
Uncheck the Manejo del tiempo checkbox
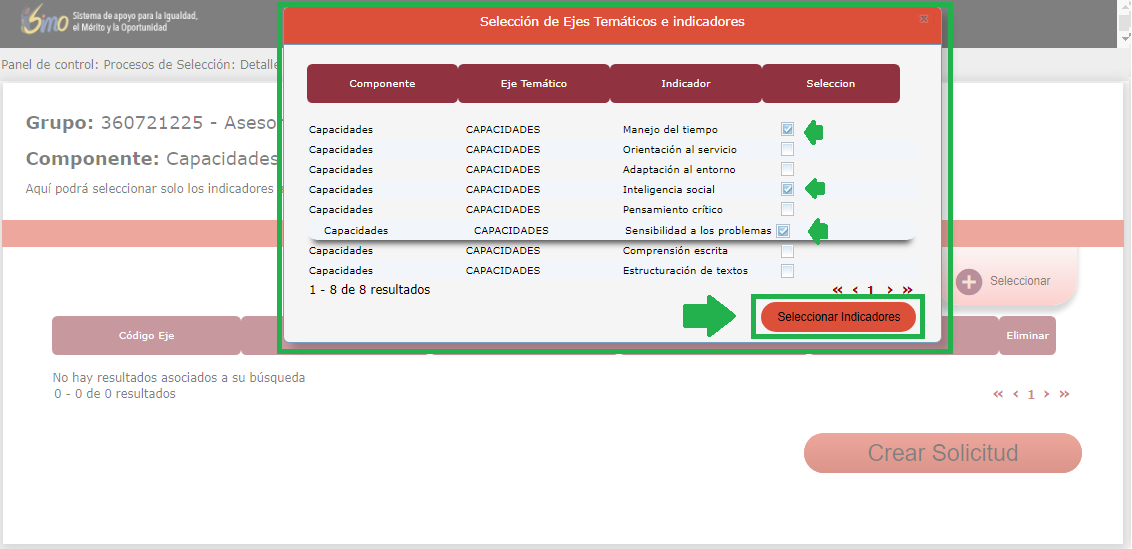pos(787,130)
